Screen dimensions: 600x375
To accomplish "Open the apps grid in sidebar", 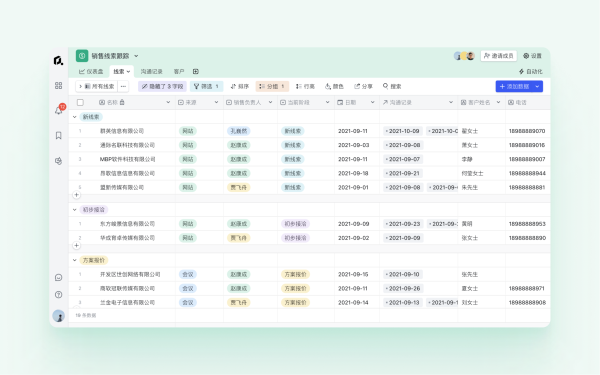I will (59, 85).
